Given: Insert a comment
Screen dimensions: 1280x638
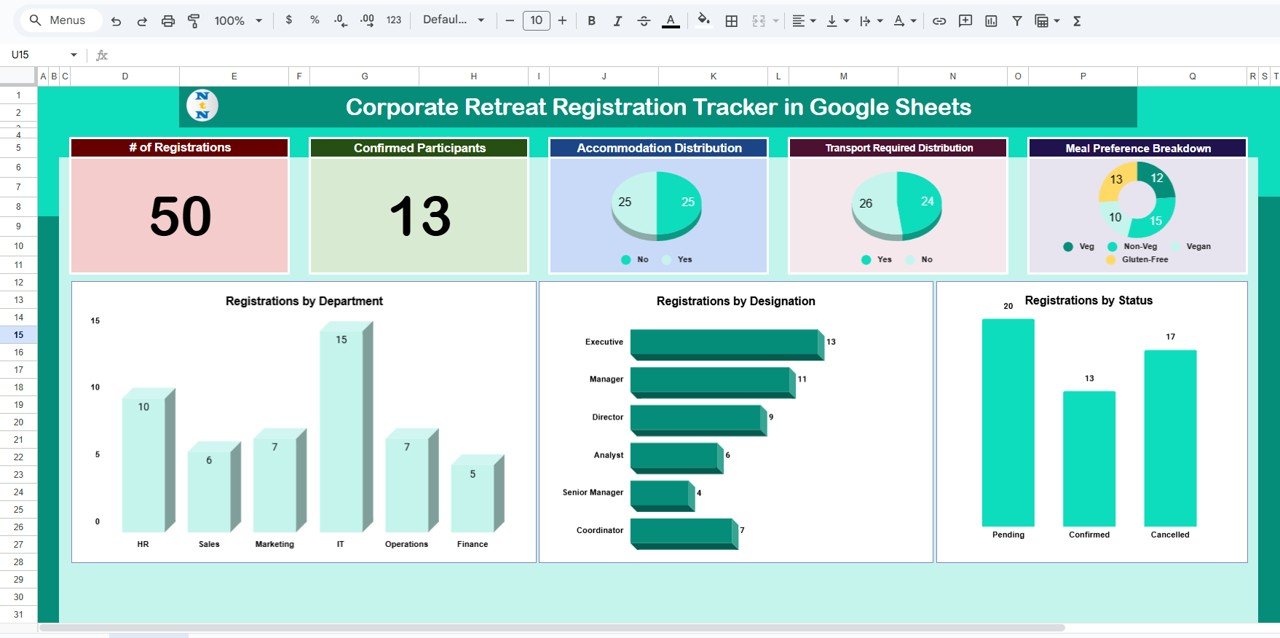Looking at the screenshot, I should click(964, 20).
